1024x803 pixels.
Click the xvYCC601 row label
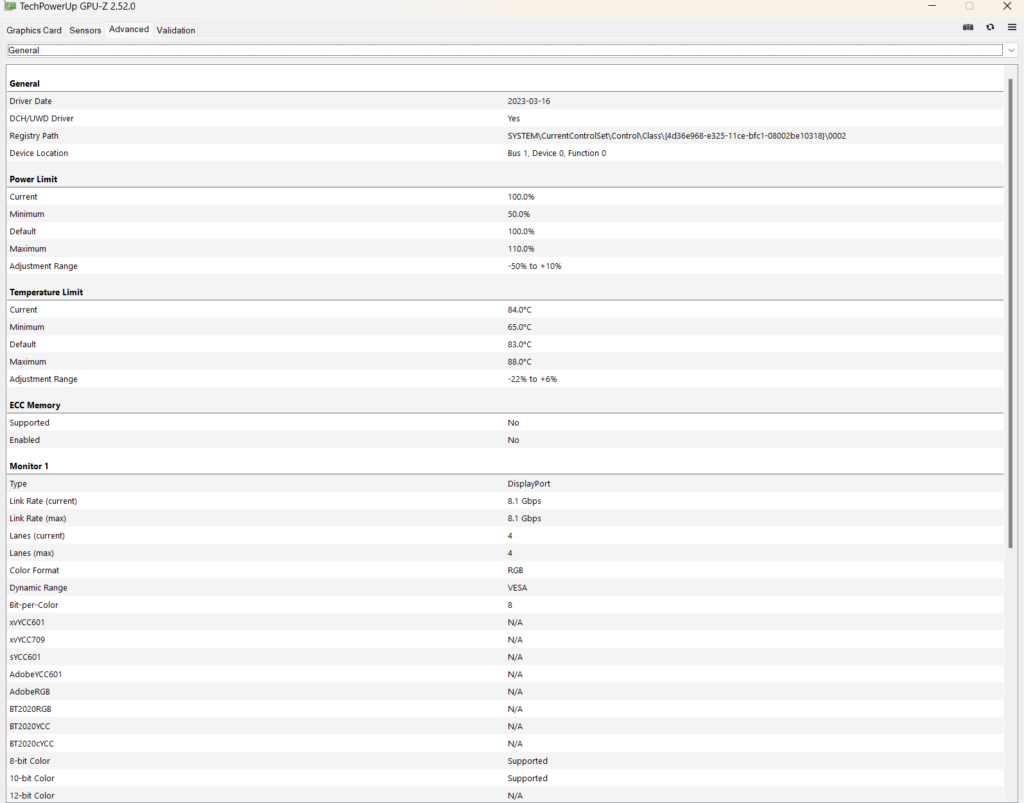[27, 622]
